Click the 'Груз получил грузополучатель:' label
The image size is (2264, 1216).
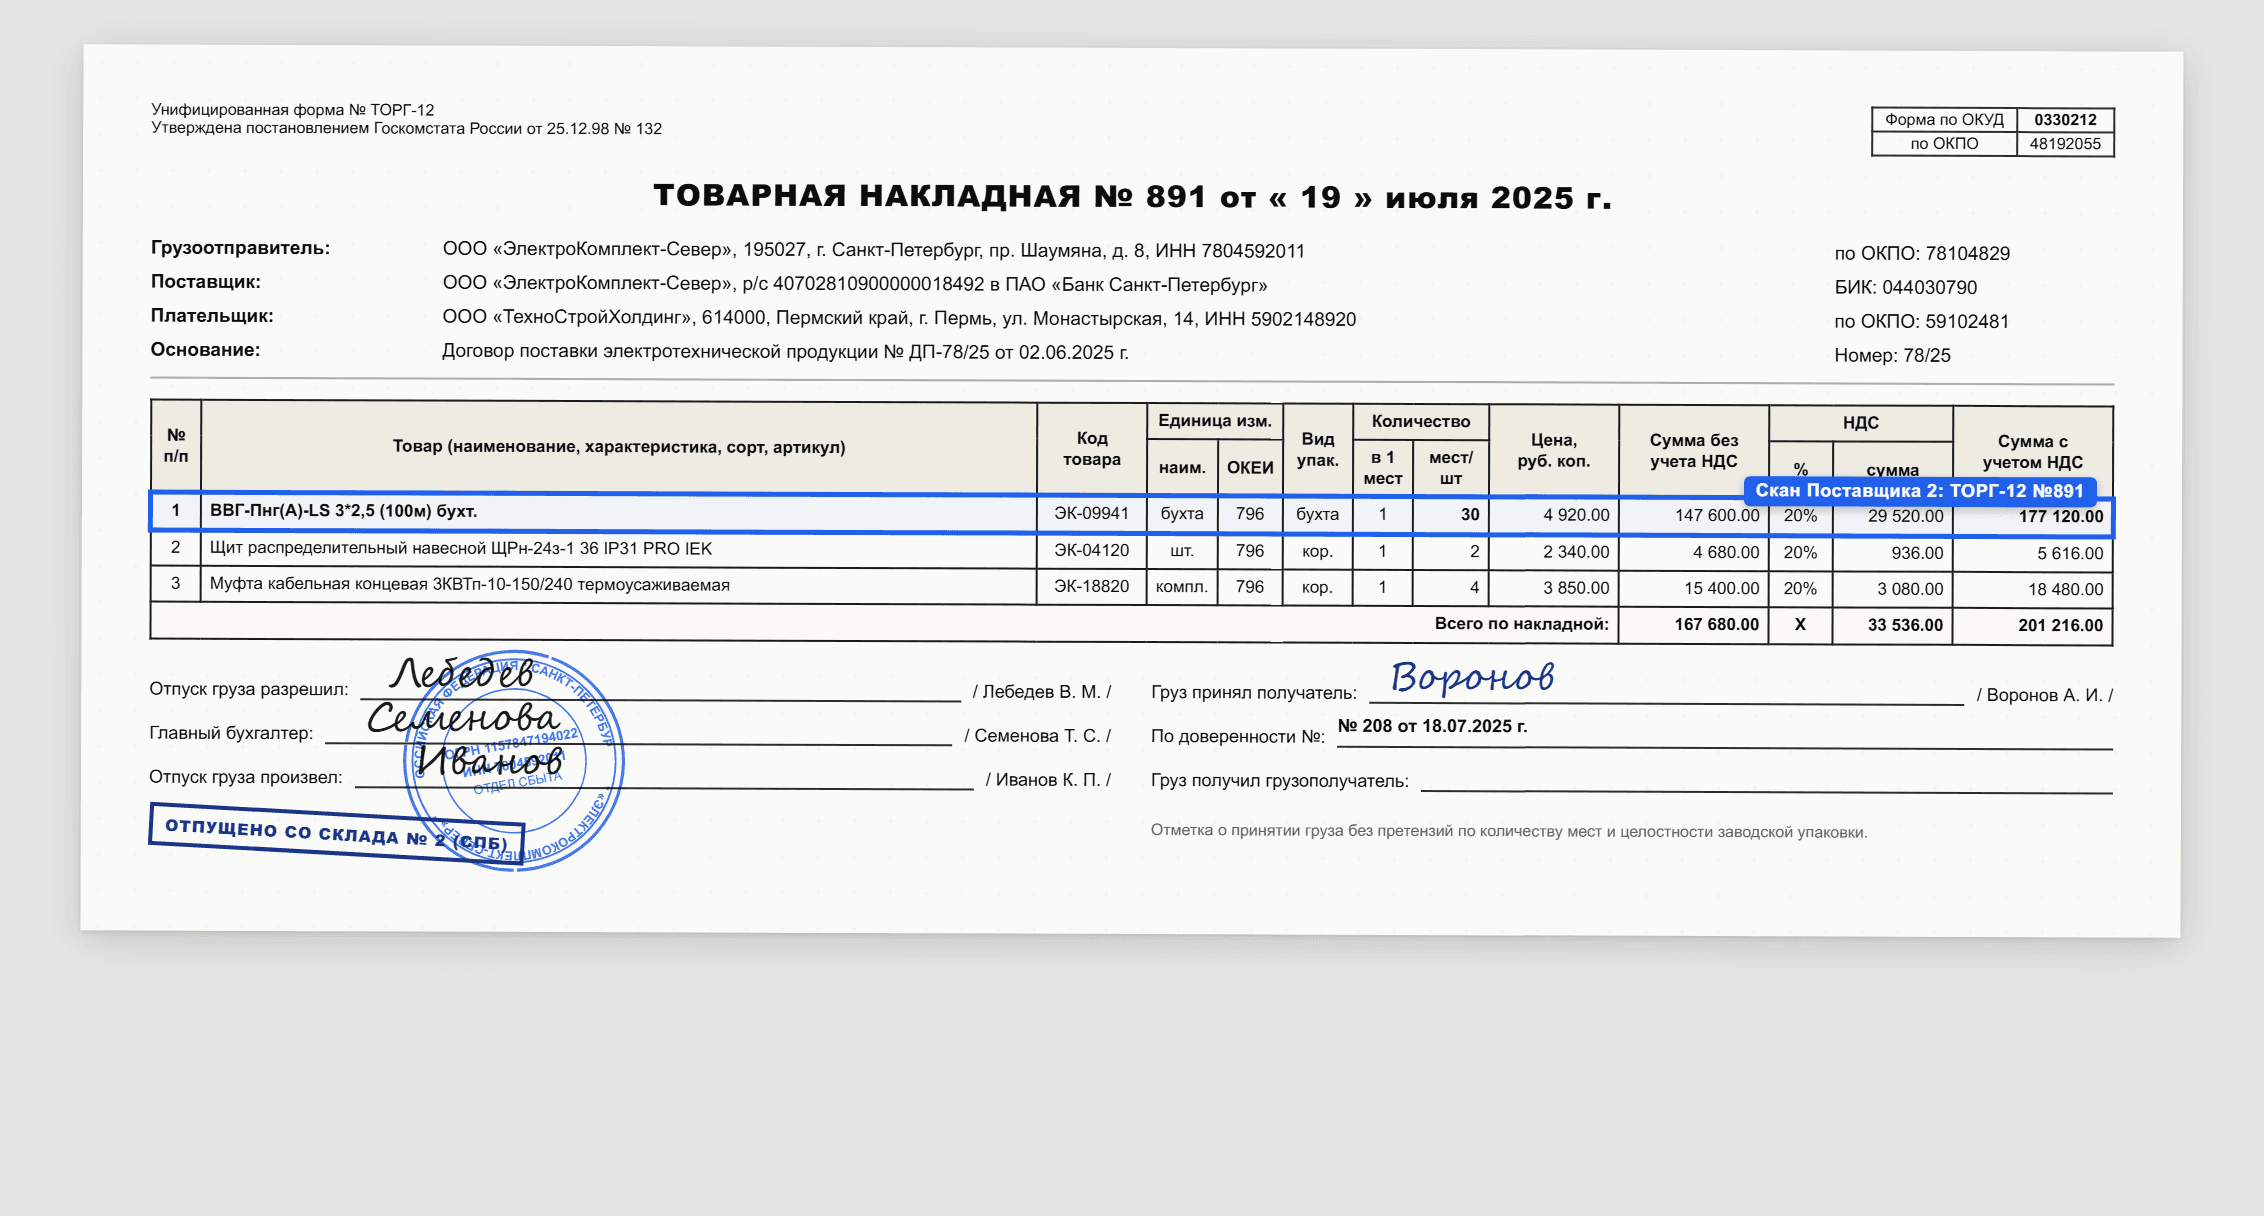point(1279,781)
